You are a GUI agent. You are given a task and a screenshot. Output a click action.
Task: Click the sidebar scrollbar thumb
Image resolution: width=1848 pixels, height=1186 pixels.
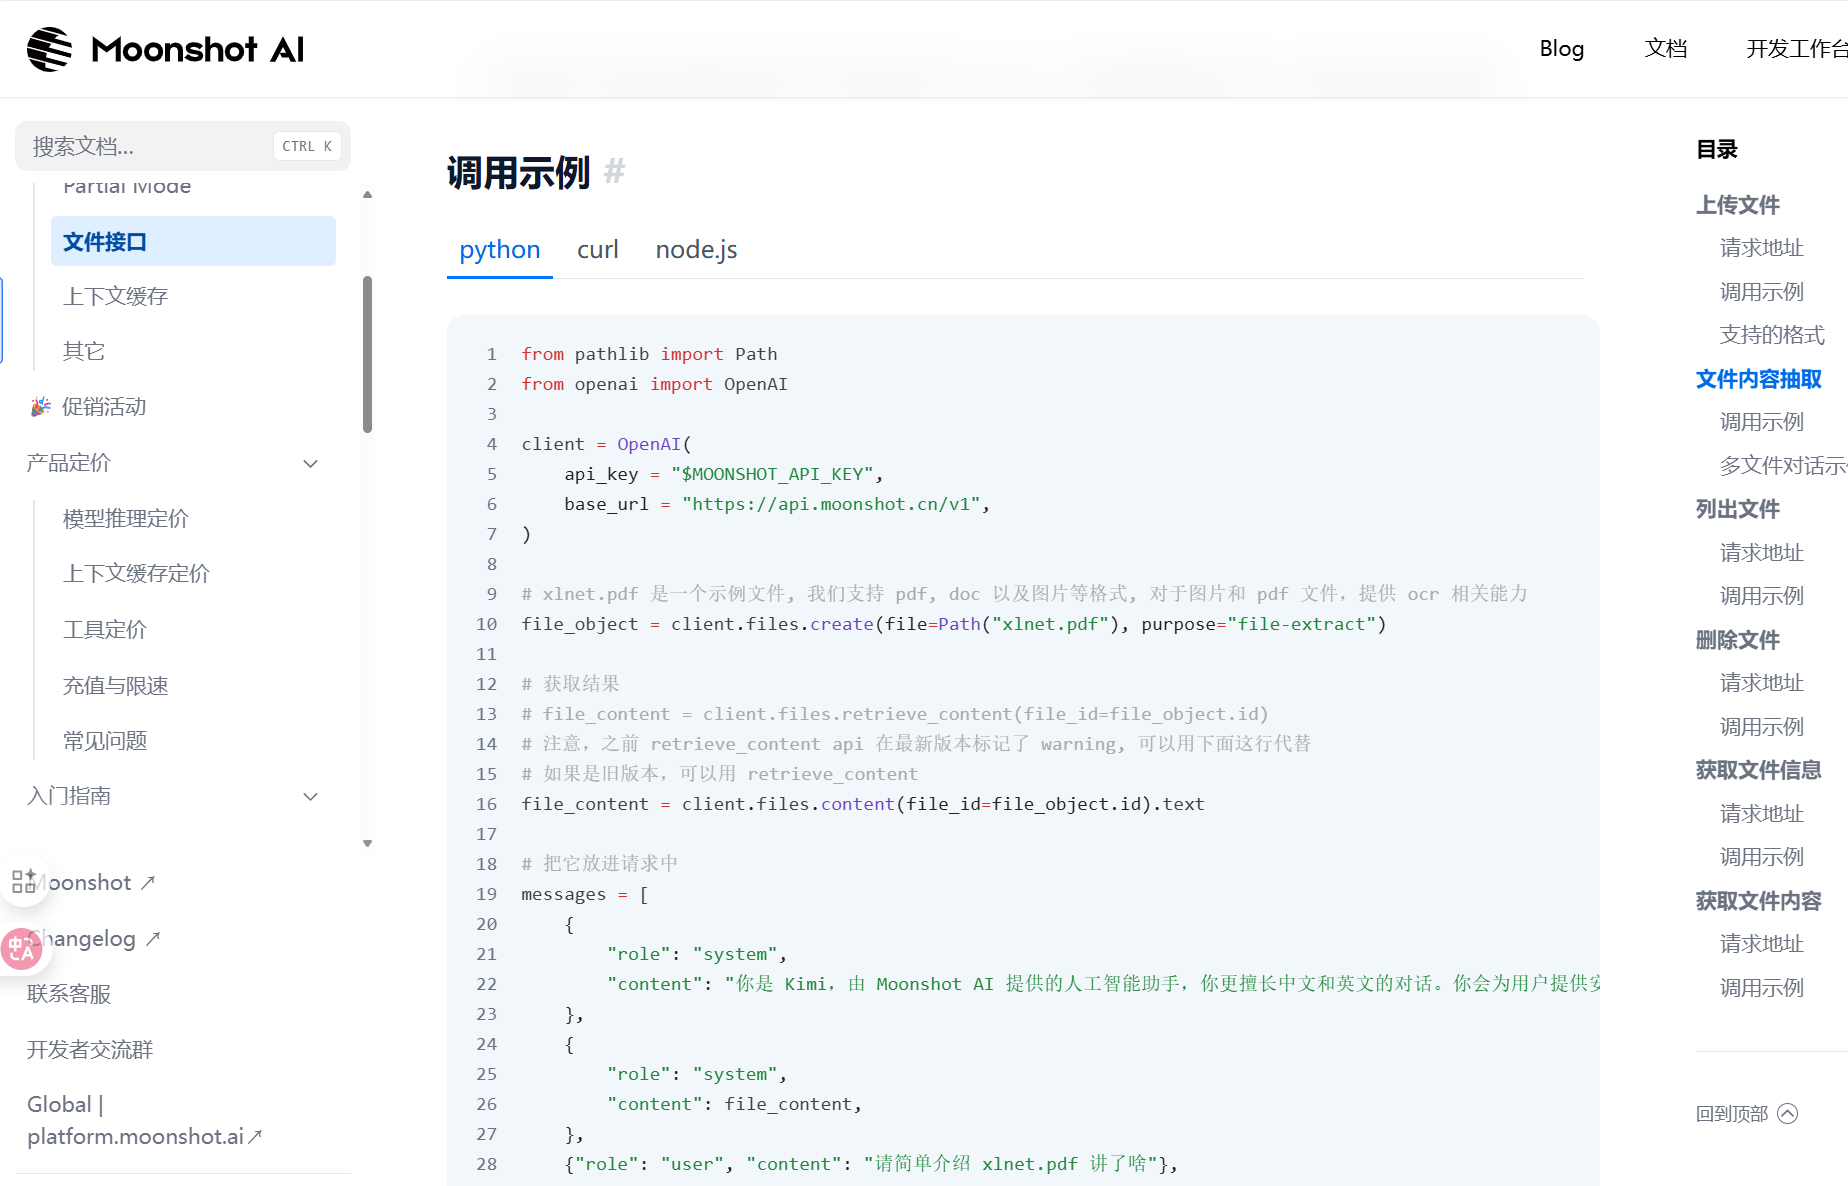(x=368, y=354)
